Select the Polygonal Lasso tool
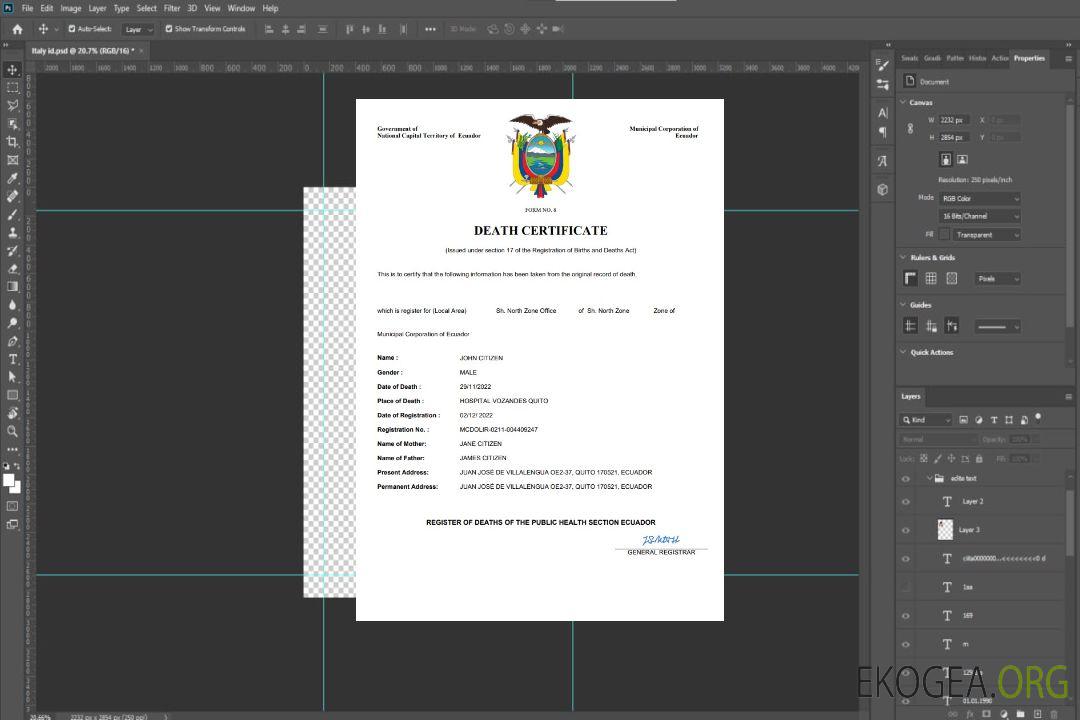 coord(12,105)
